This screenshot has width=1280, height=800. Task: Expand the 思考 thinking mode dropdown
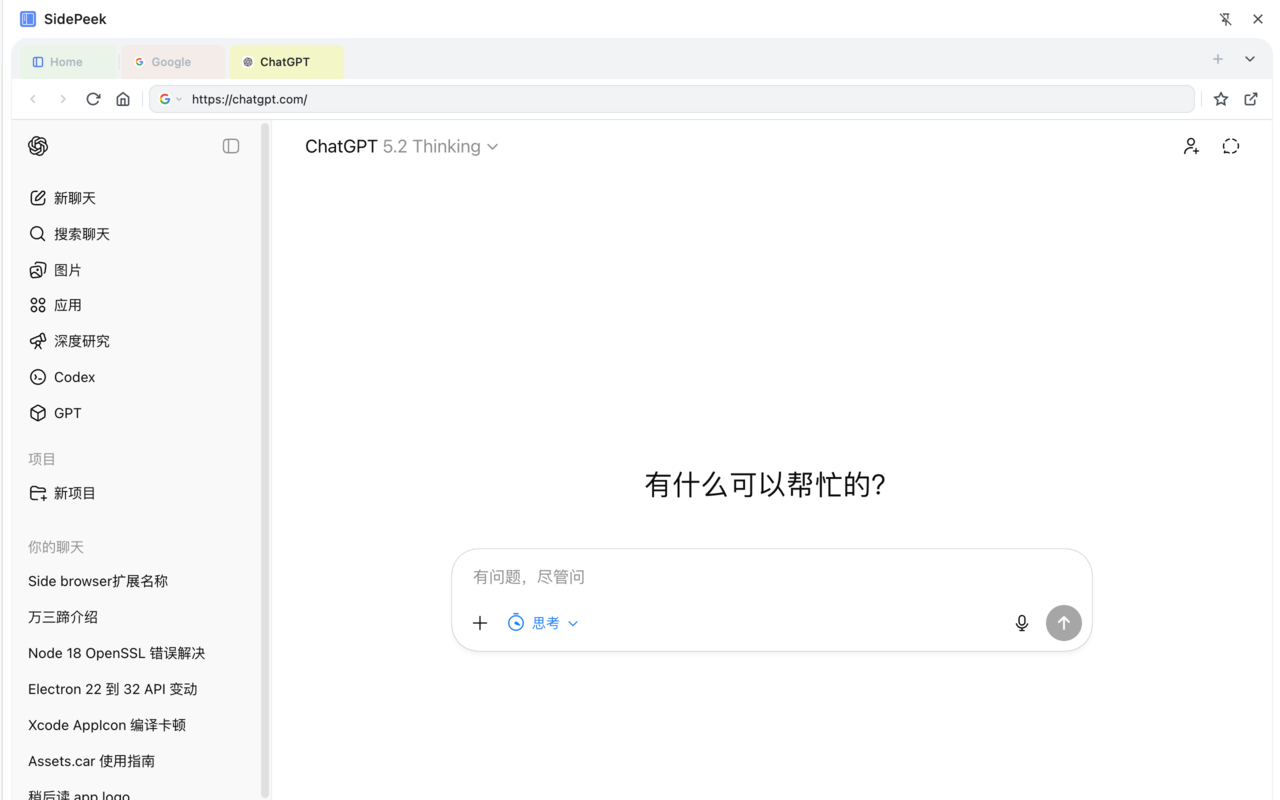coord(543,623)
